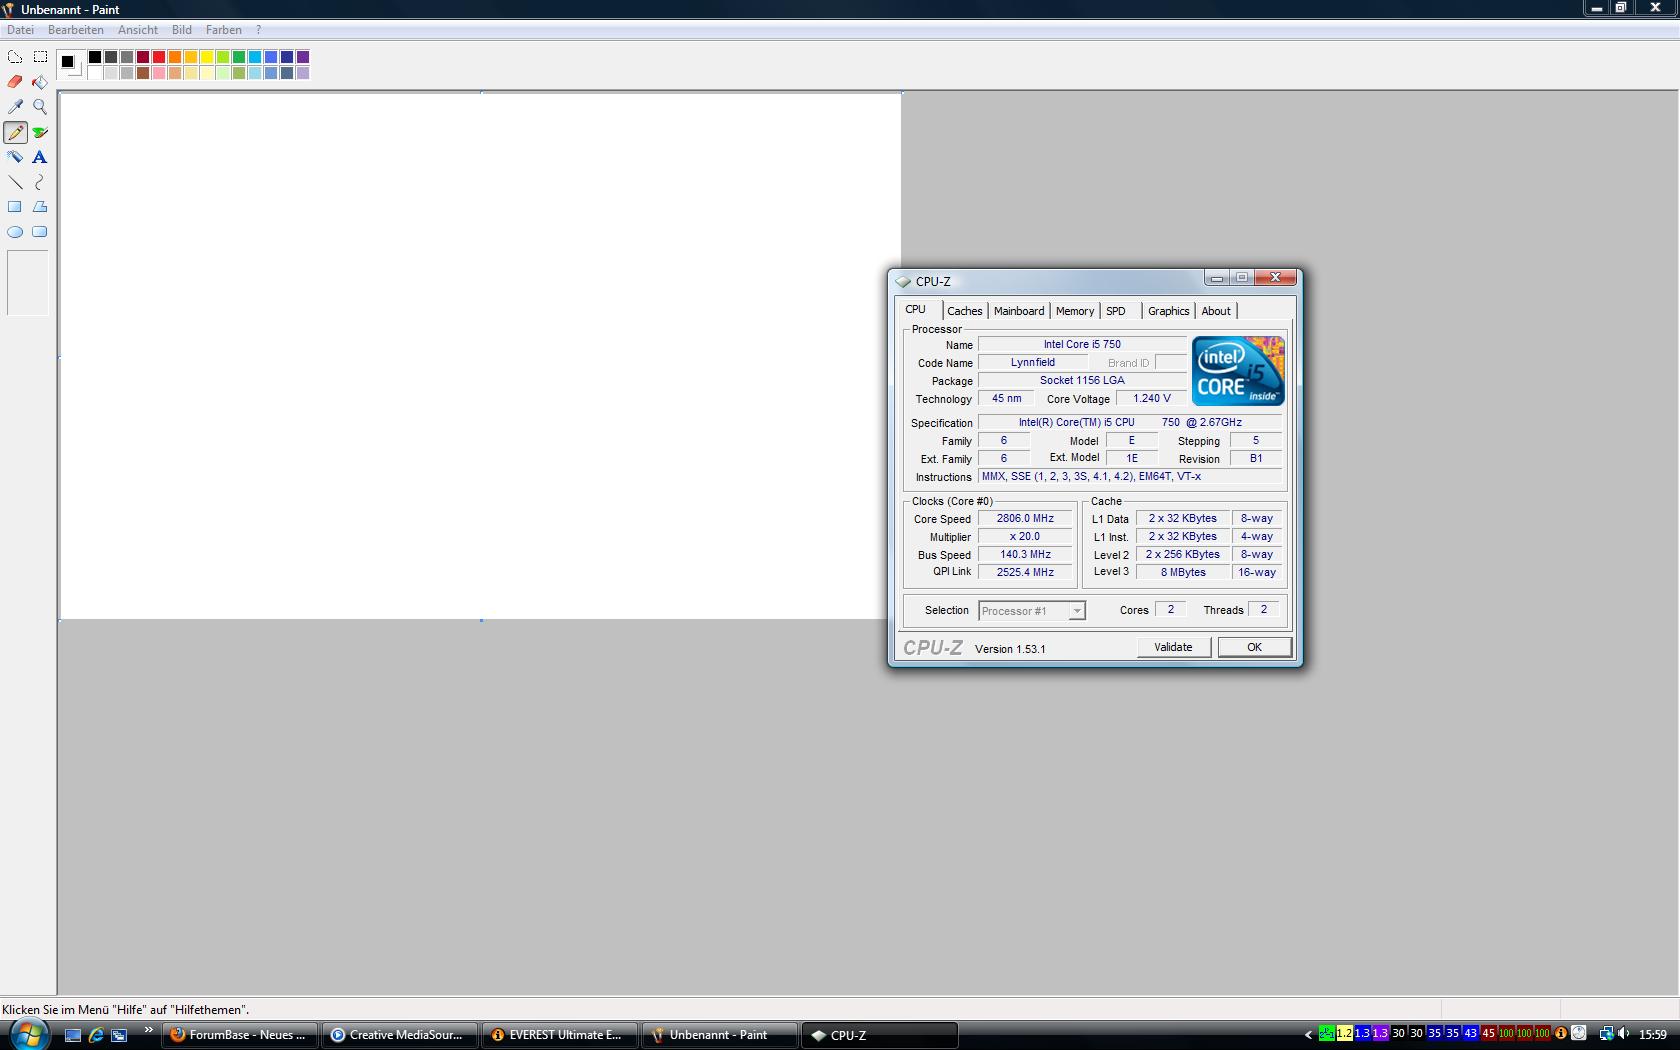Click the orange EVEREST info tray icon

pos(1561,1034)
